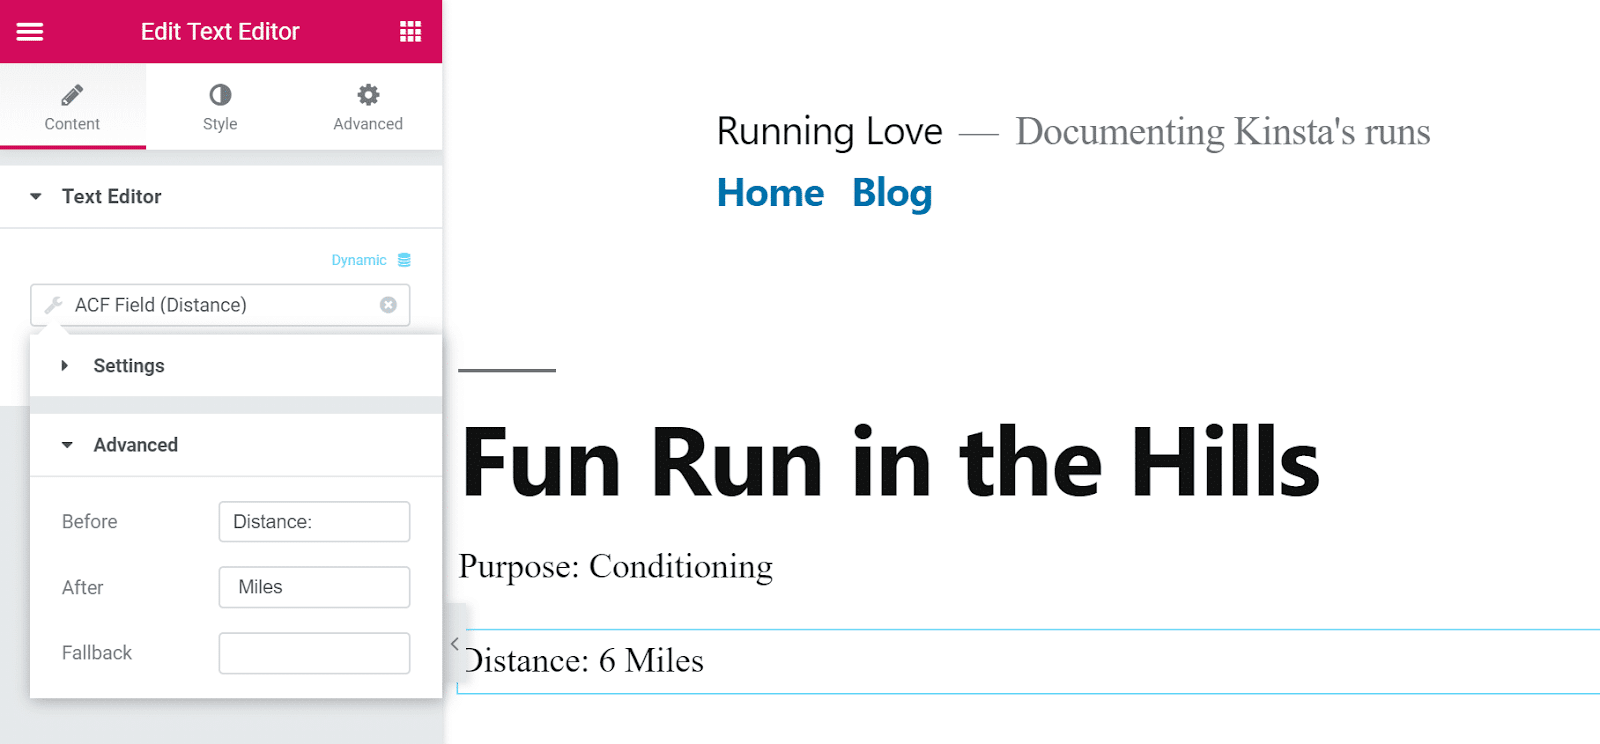Switch to the Style tab
The height and width of the screenshot is (744, 1600).
[220, 107]
